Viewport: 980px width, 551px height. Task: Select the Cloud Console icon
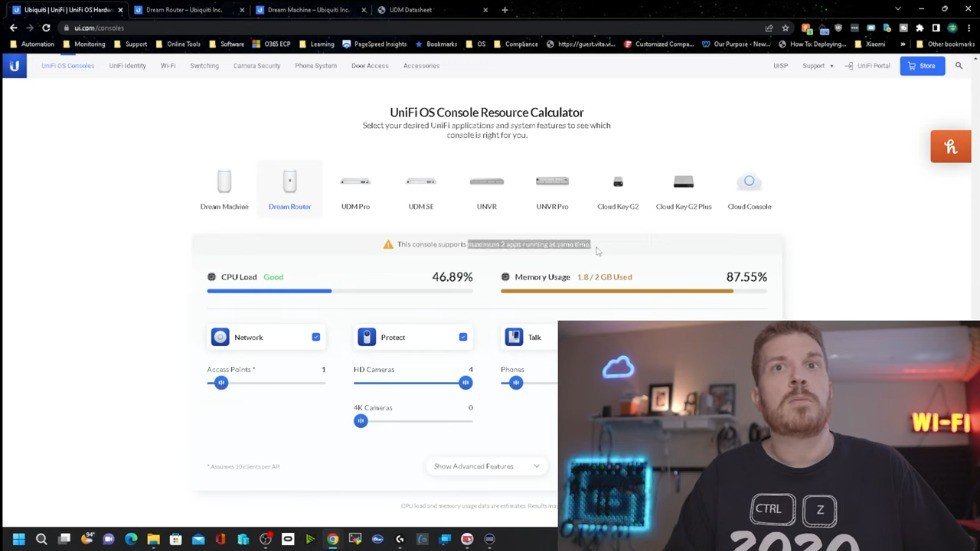coord(749,182)
